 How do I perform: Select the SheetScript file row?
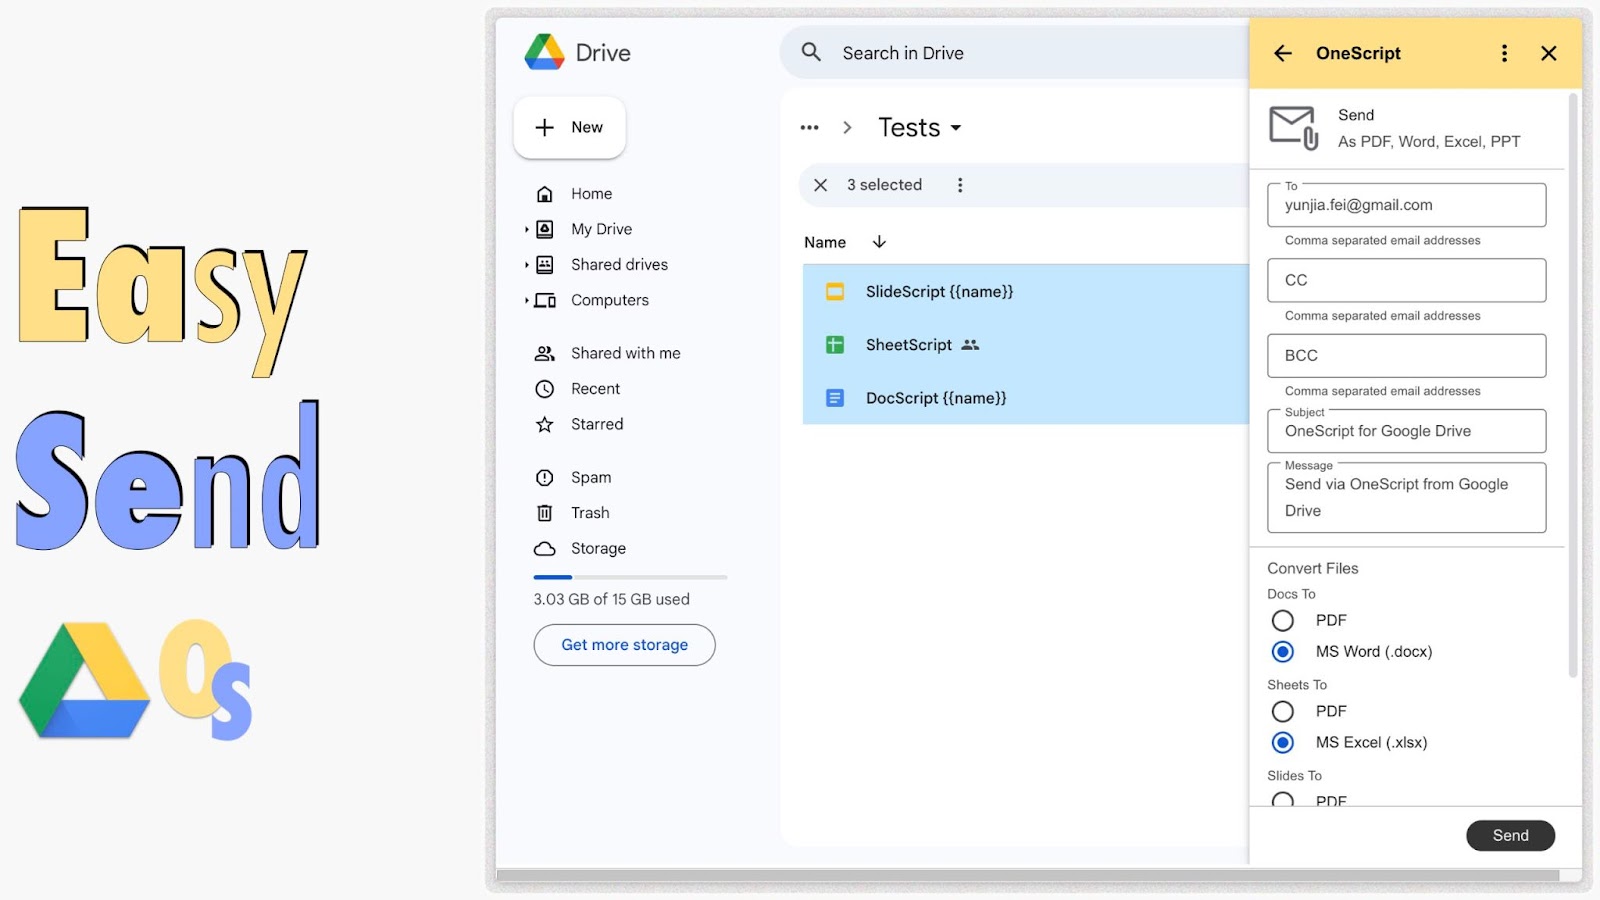click(1026, 345)
